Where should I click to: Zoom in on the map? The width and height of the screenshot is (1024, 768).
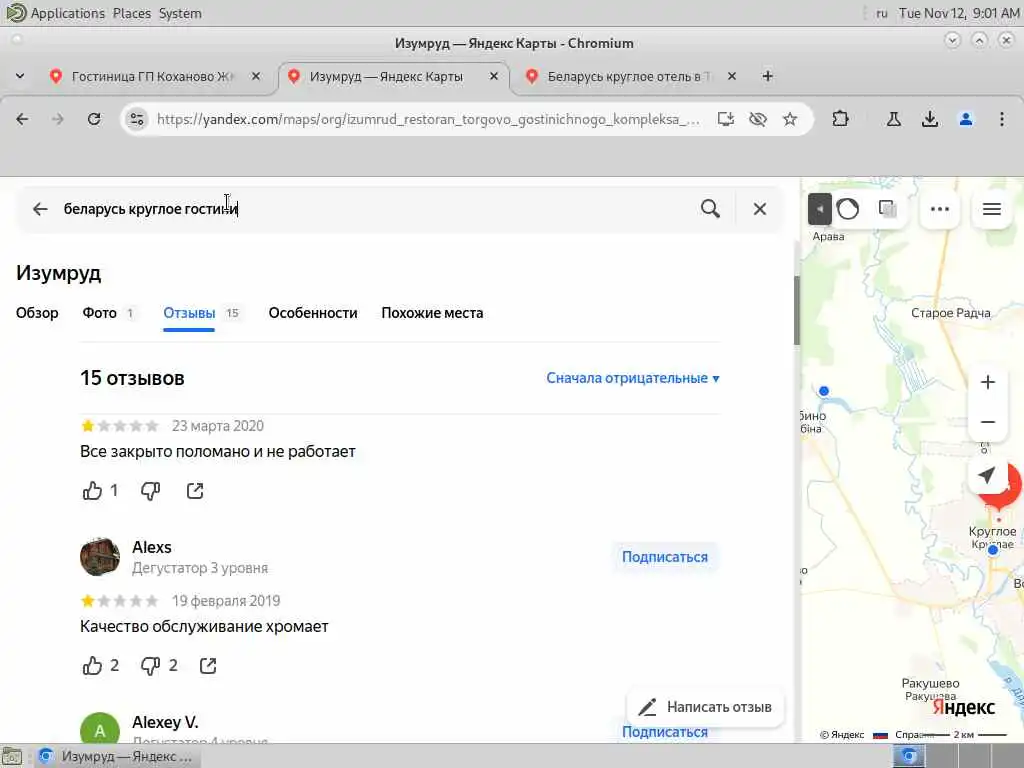coord(987,382)
